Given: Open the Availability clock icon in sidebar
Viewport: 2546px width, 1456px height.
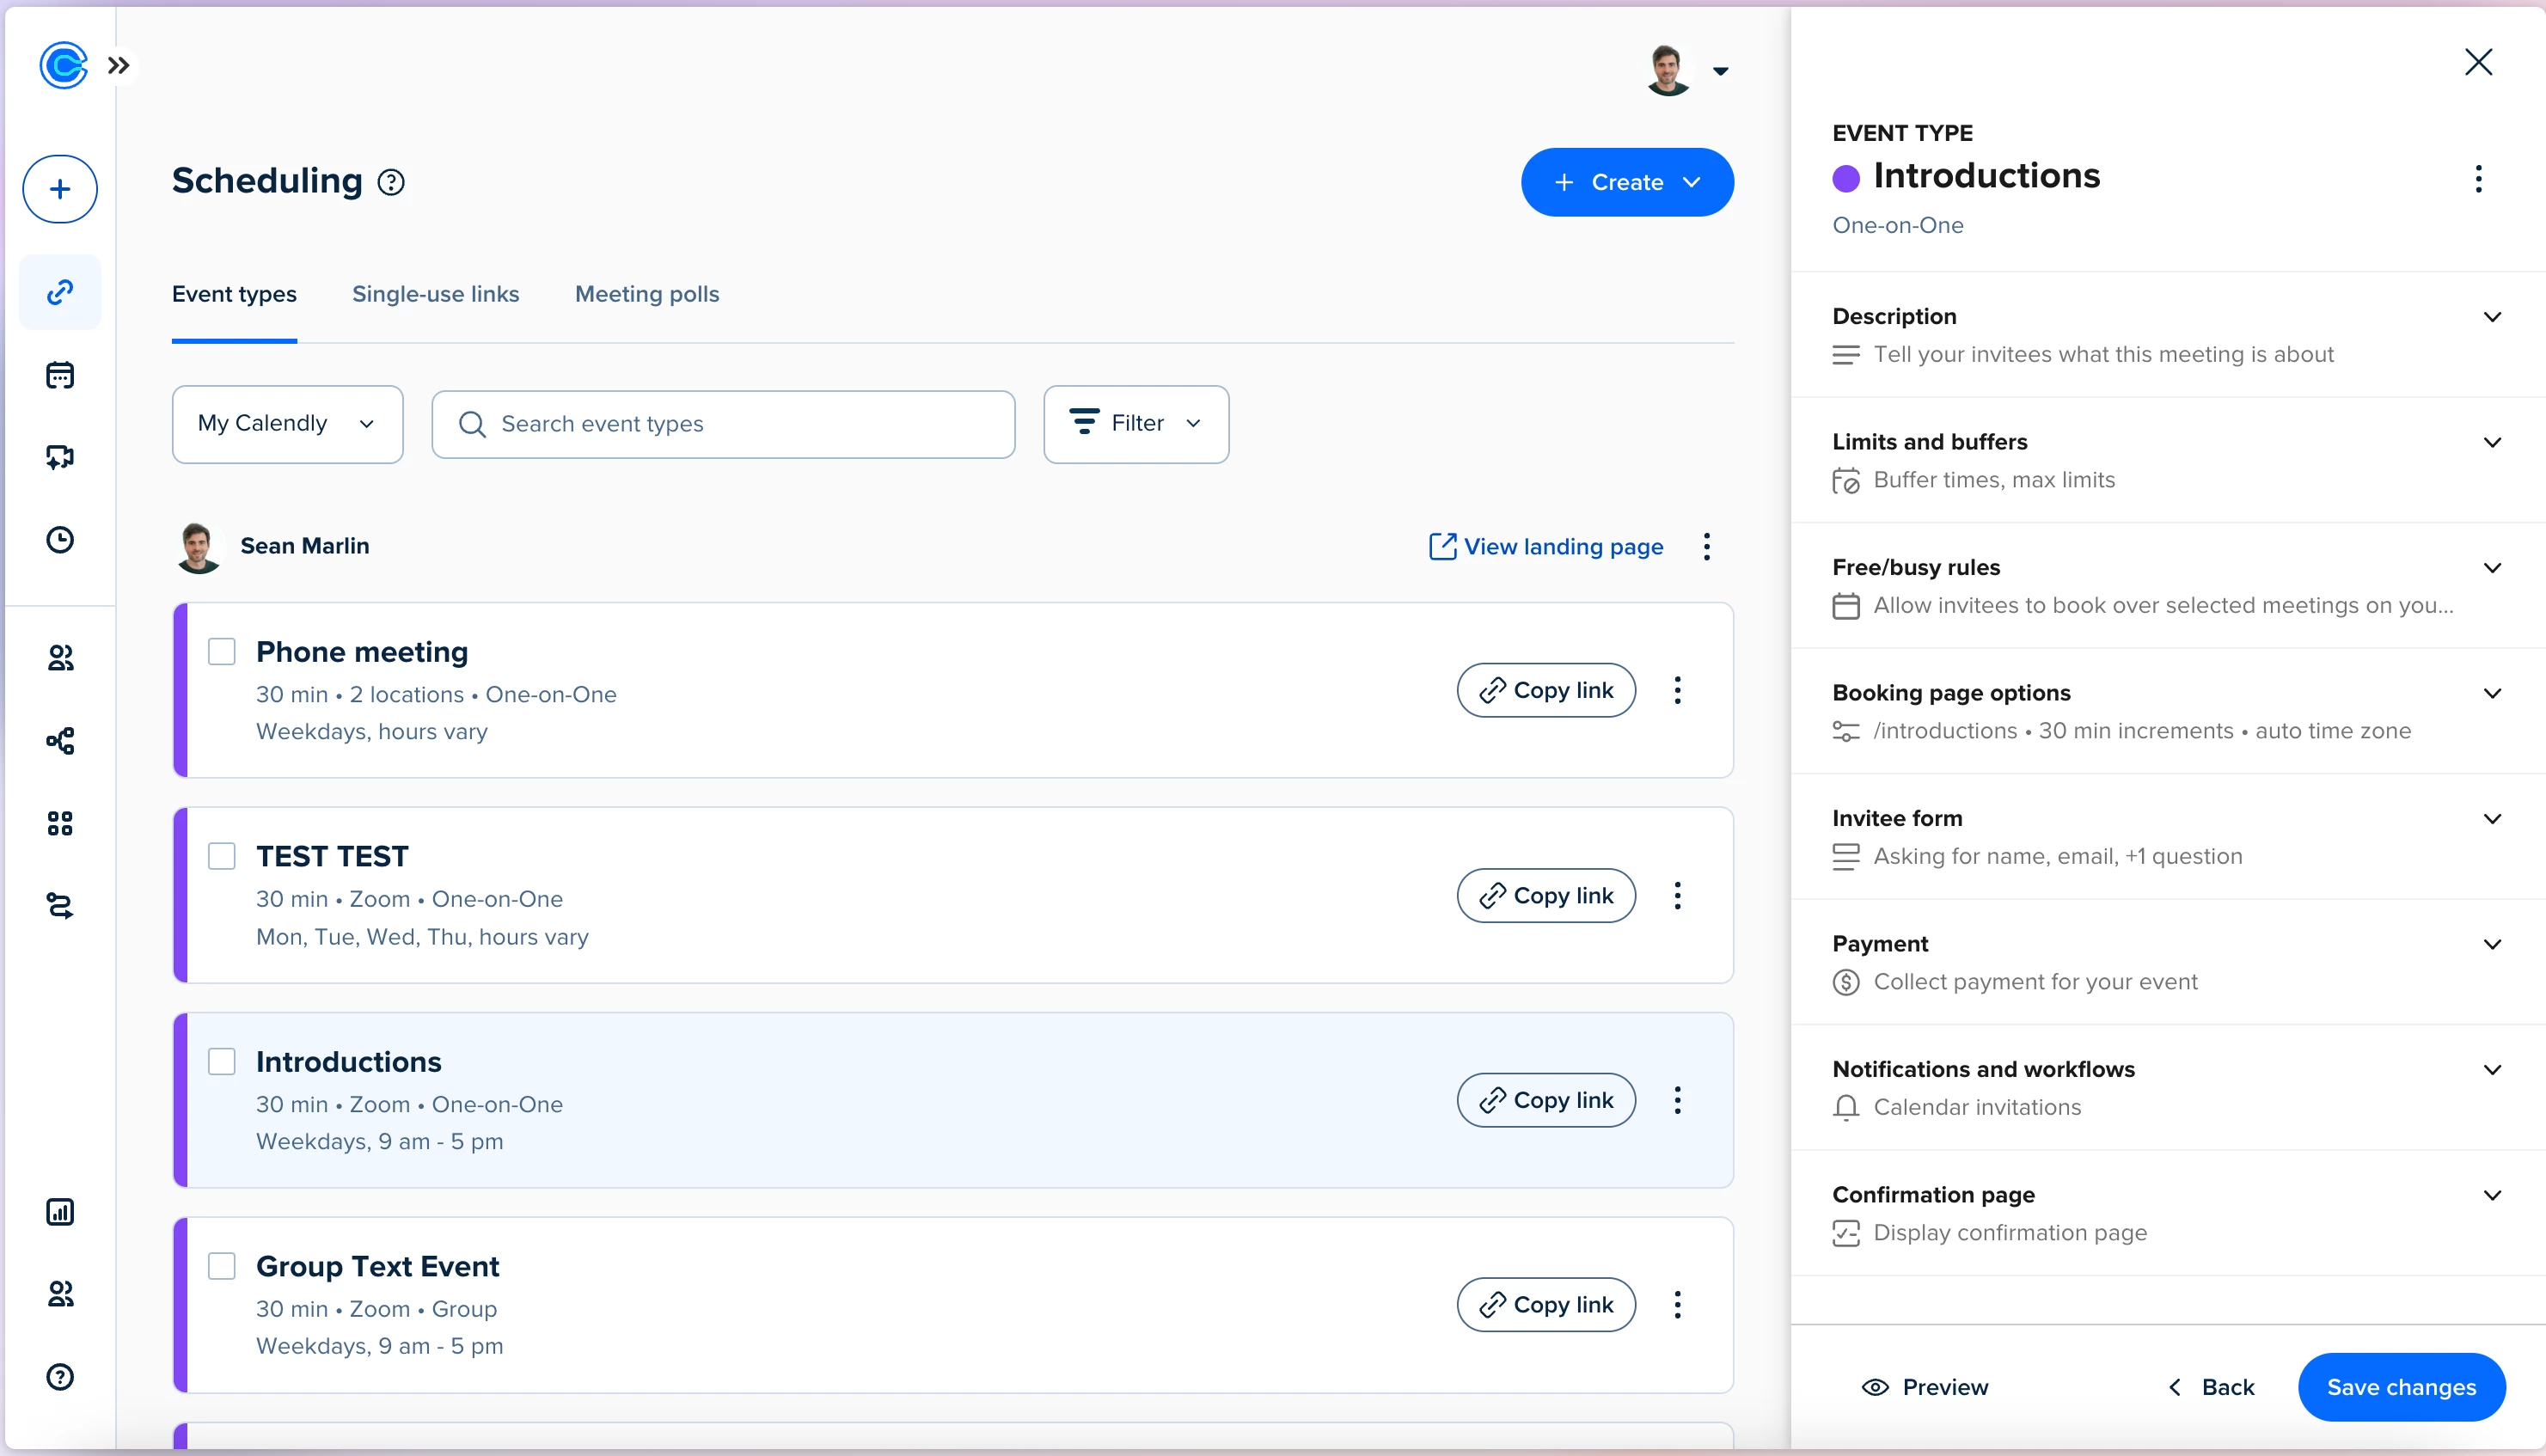Looking at the screenshot, I should 60,540.
